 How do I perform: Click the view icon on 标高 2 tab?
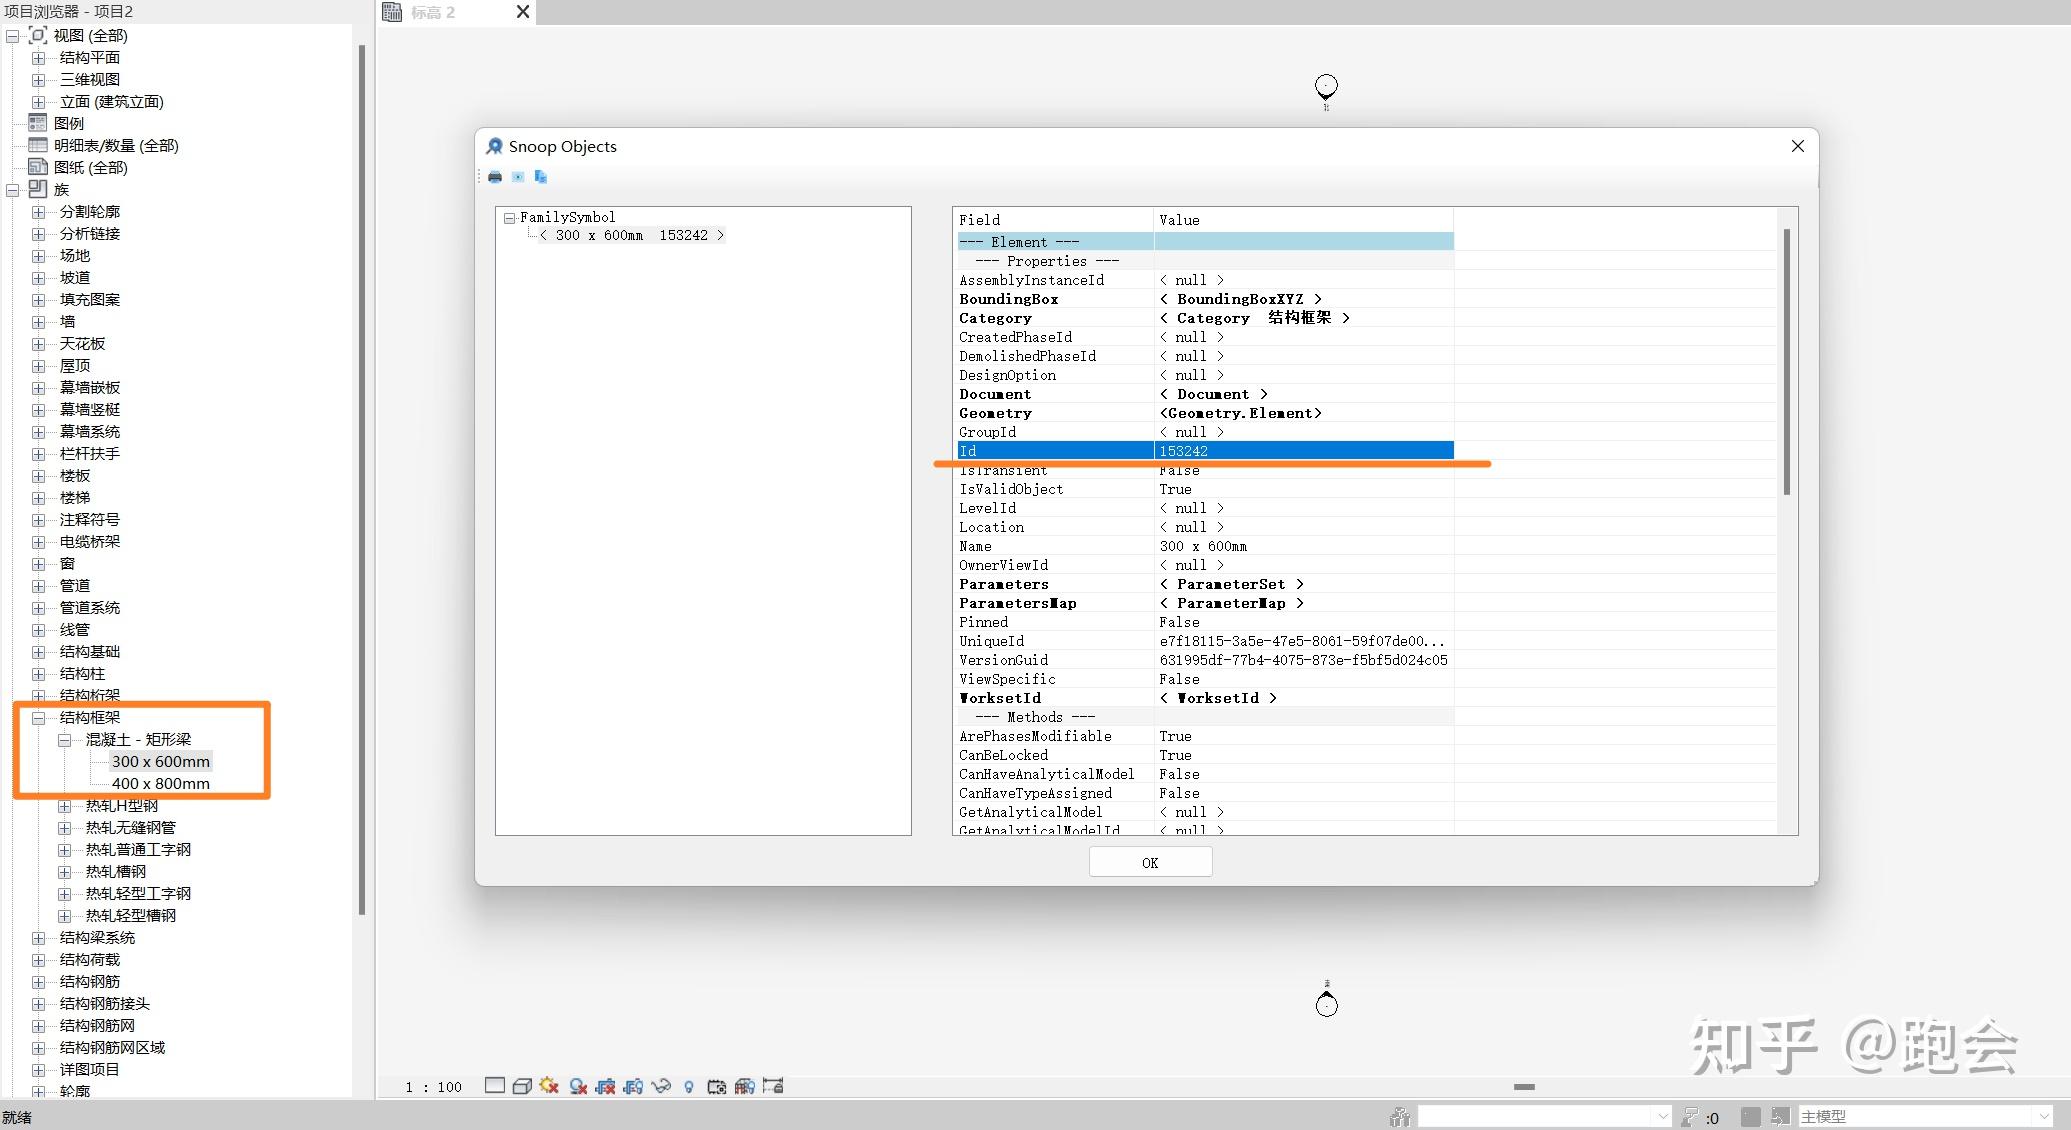[x=392, y=12]
